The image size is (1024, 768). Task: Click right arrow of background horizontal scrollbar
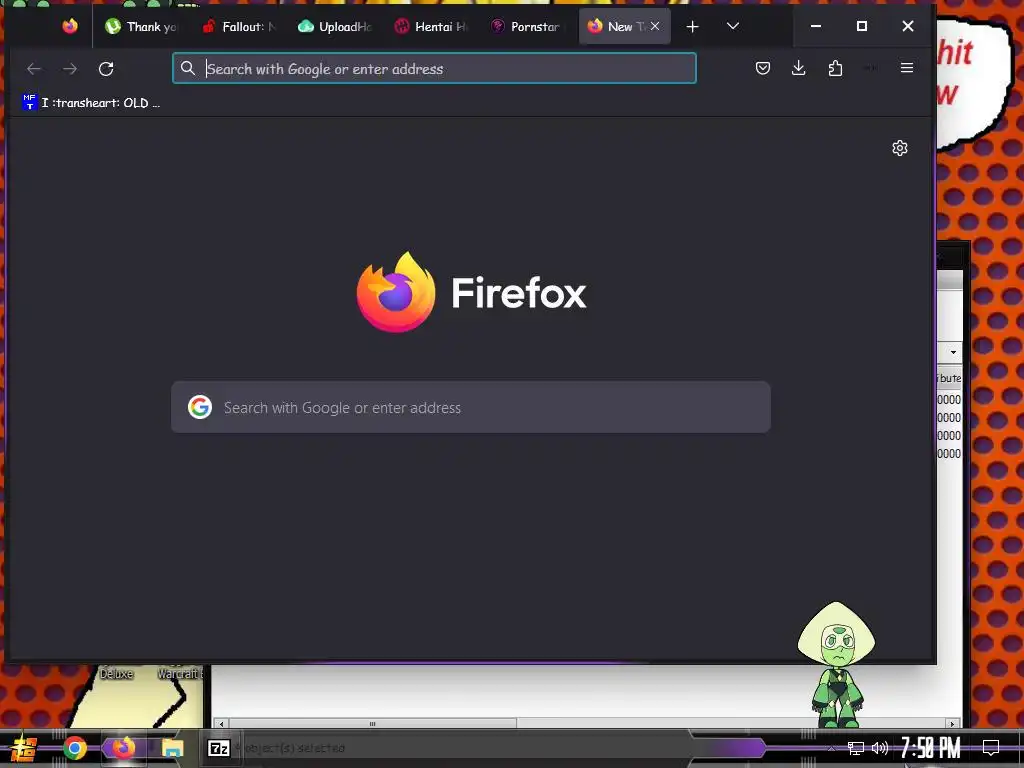(x=953, y=724)
